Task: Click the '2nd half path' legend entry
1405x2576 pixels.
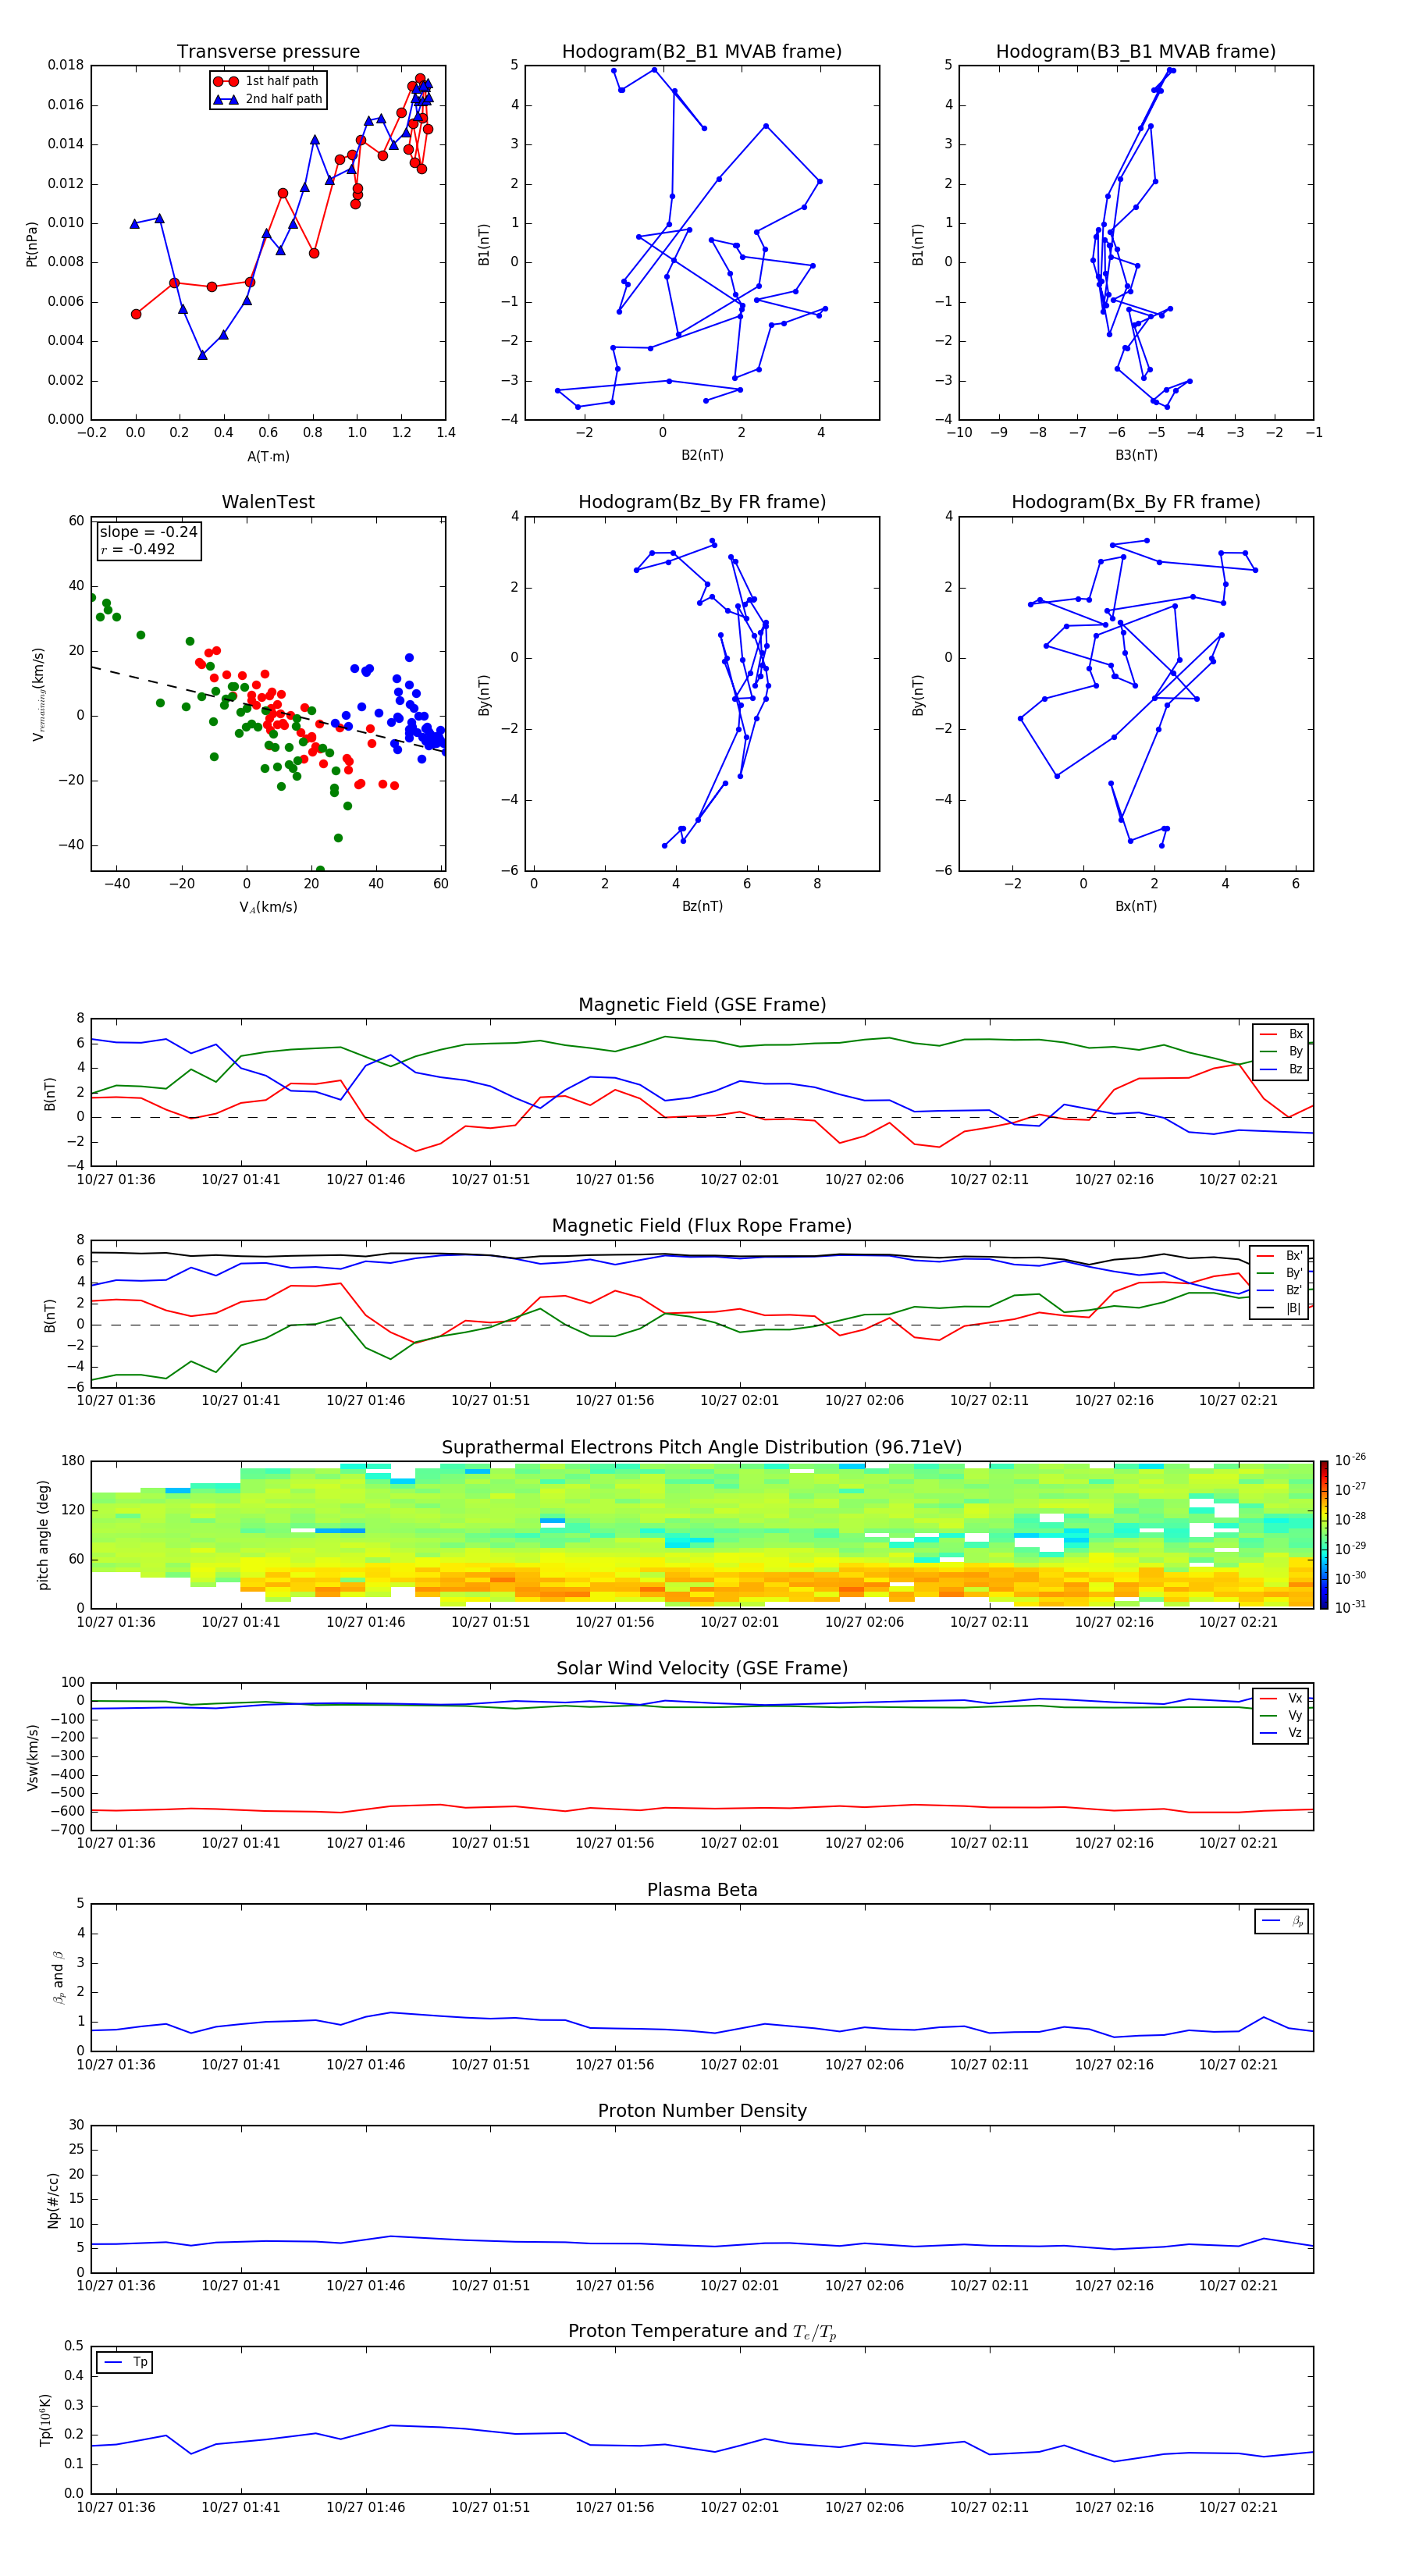Action: [x=267, y=99]
